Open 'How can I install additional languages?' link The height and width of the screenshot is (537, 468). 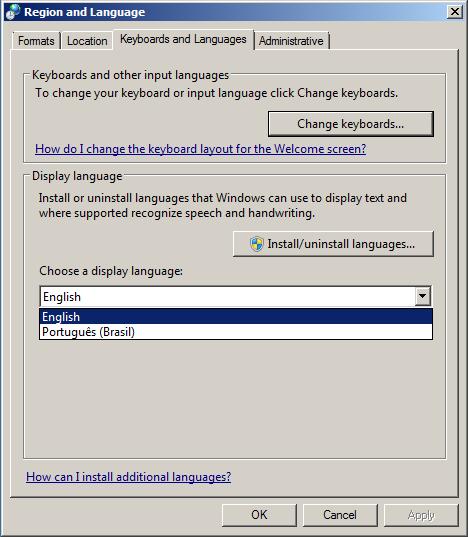tap(129, 477)
